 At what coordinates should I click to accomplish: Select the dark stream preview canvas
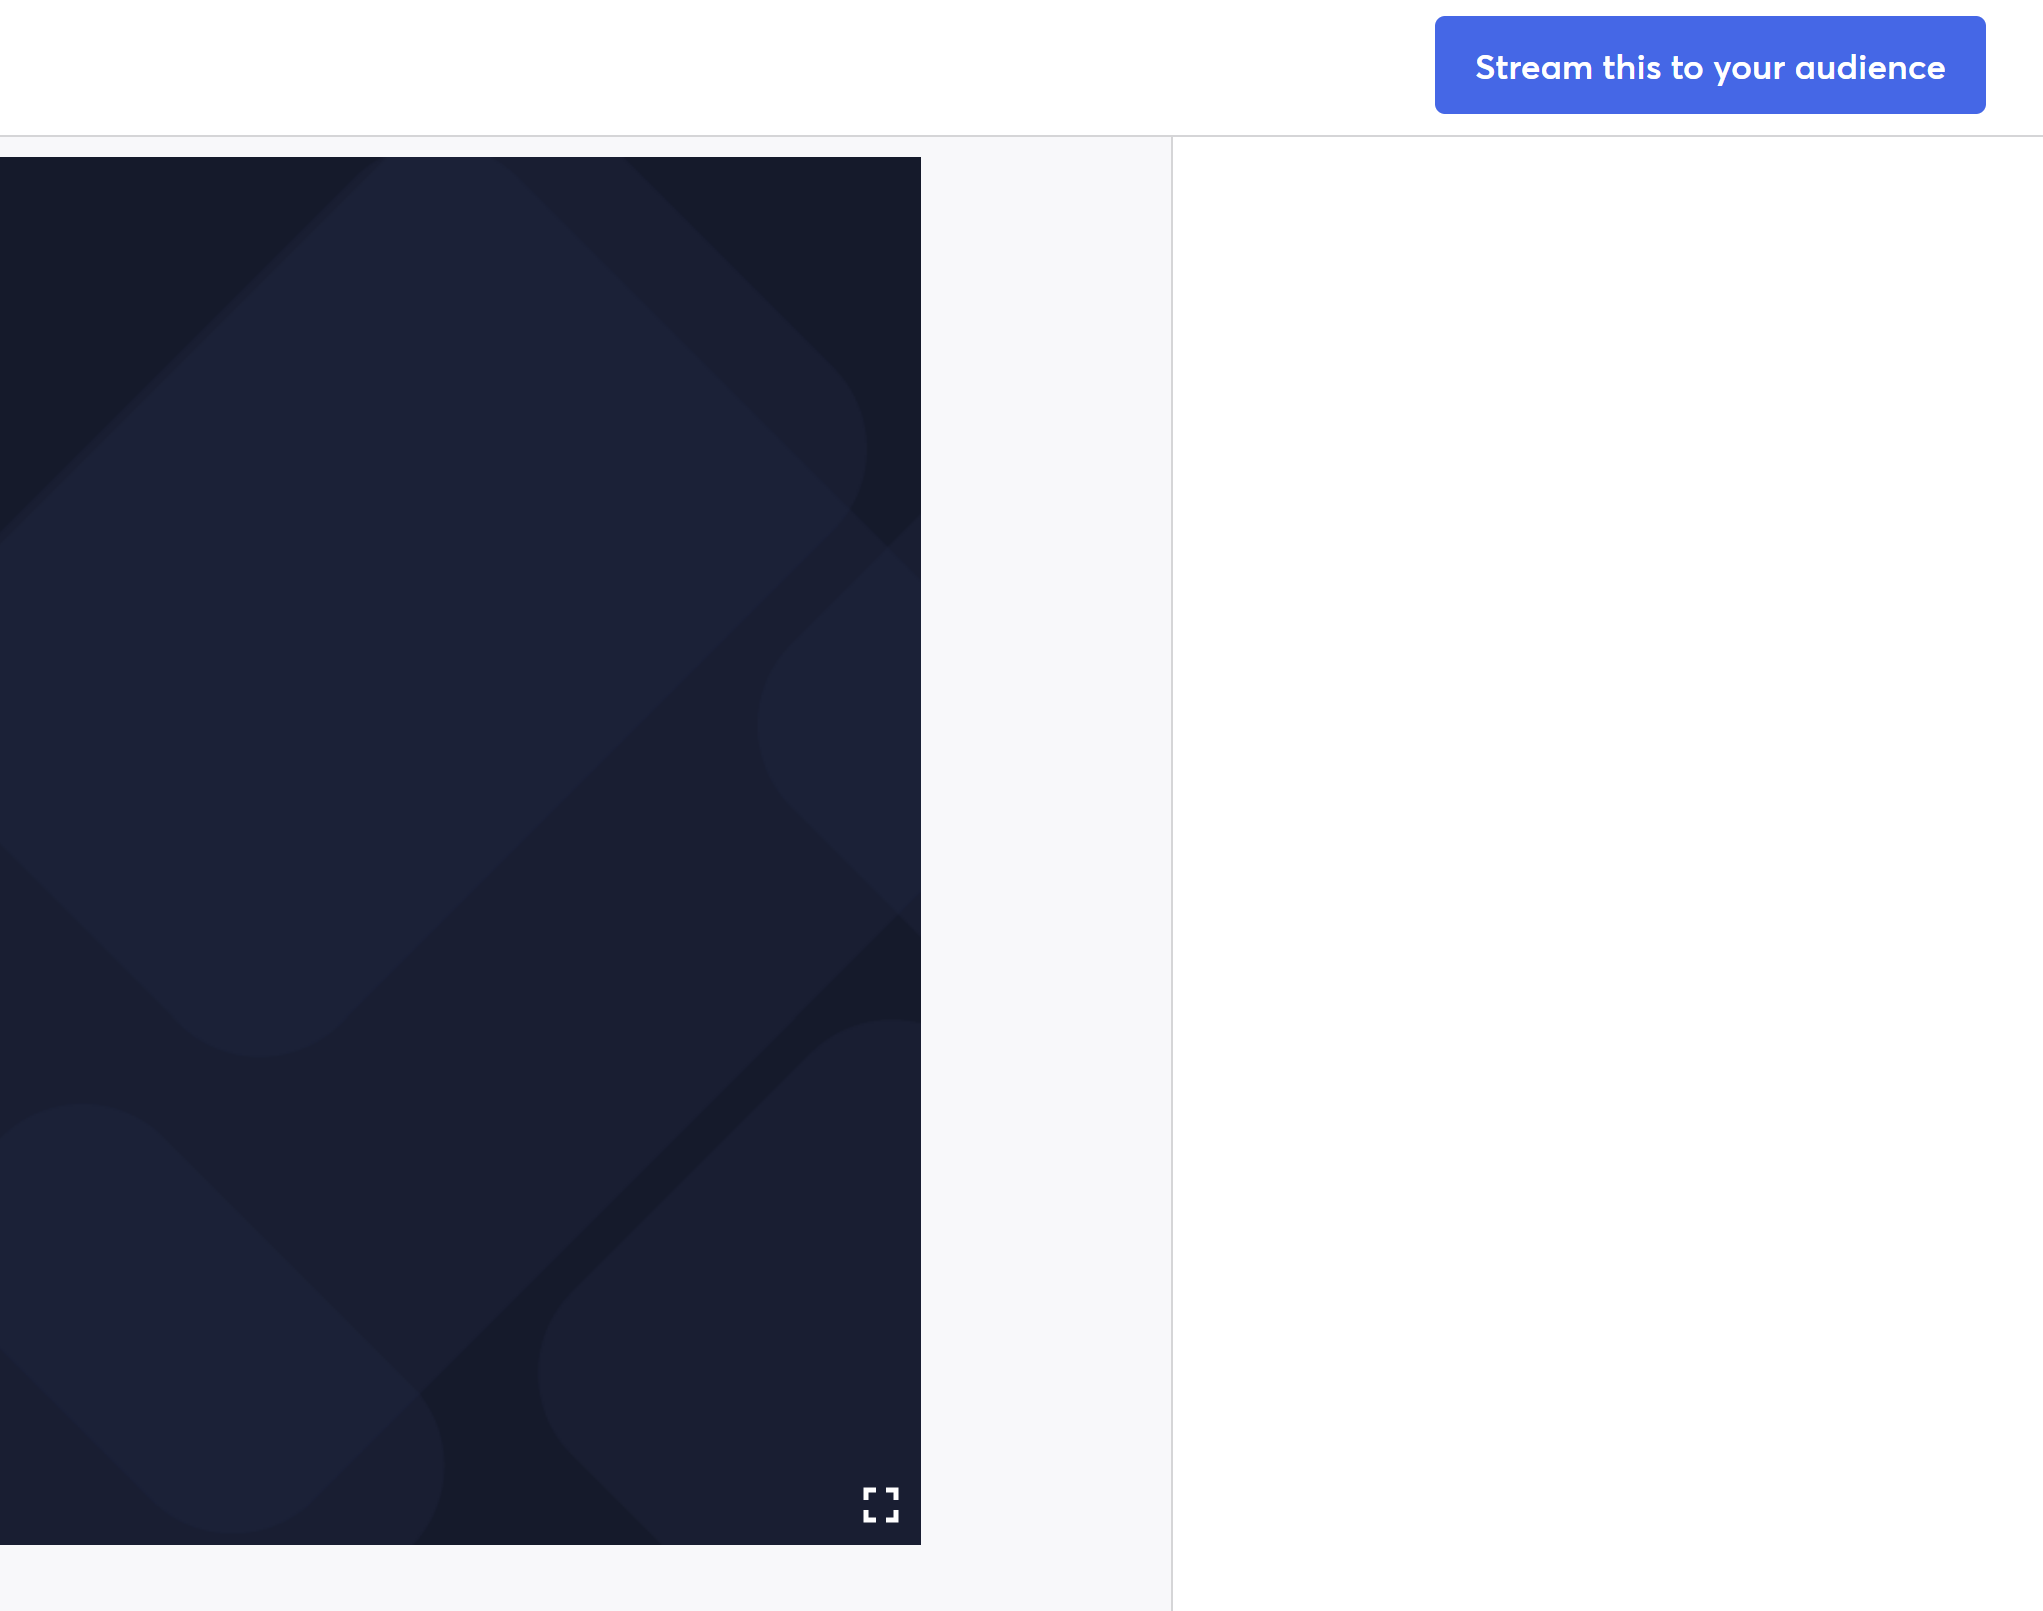(x=460, y=850)
